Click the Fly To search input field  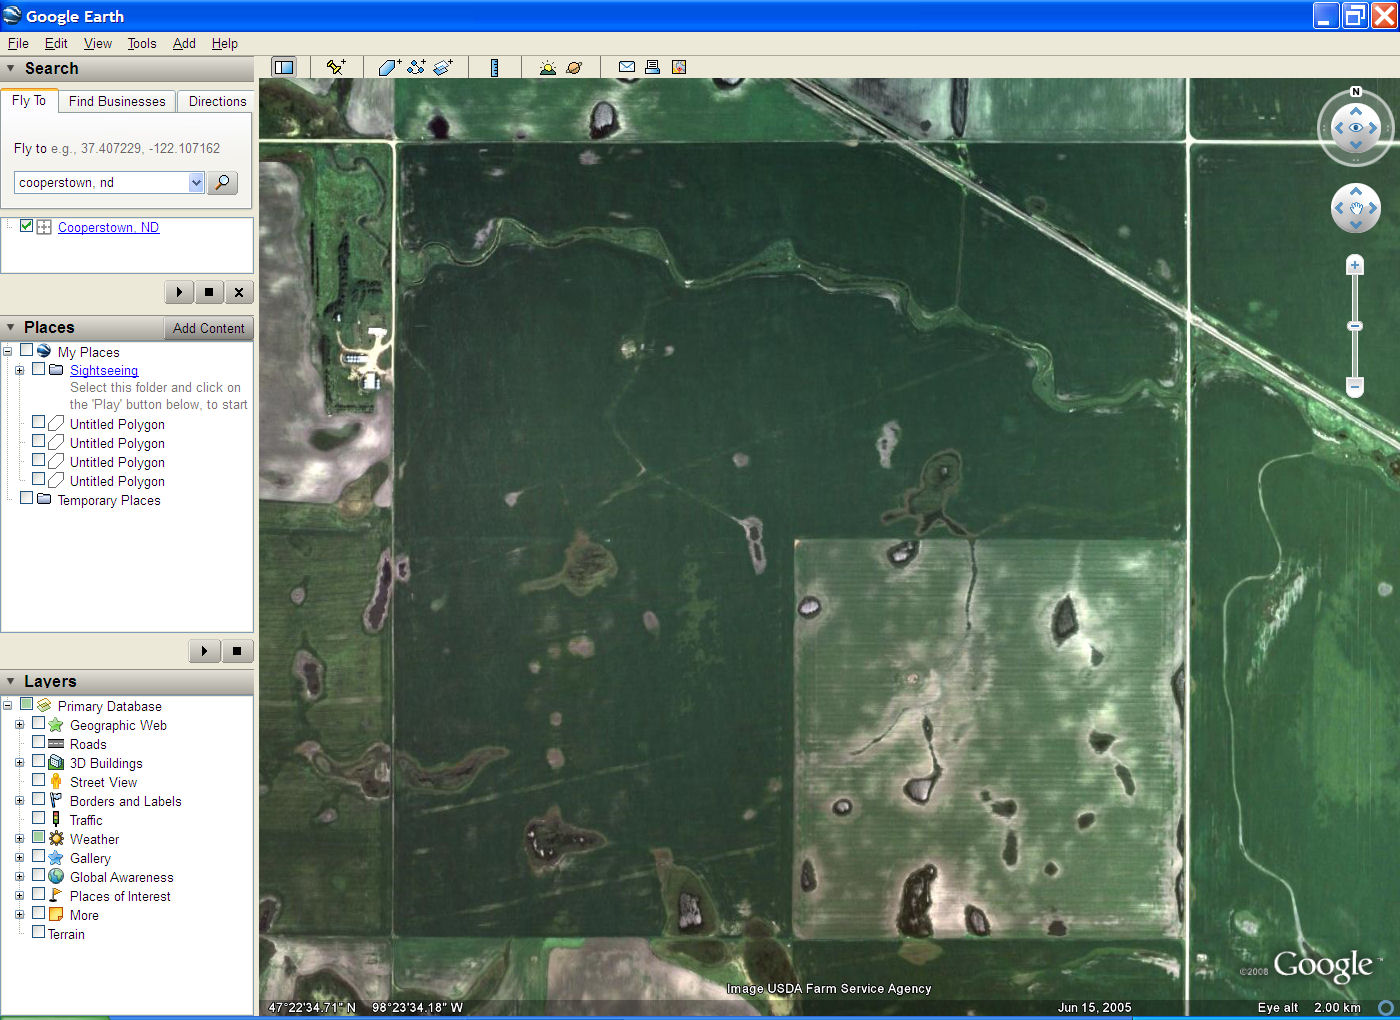point(102,182)
